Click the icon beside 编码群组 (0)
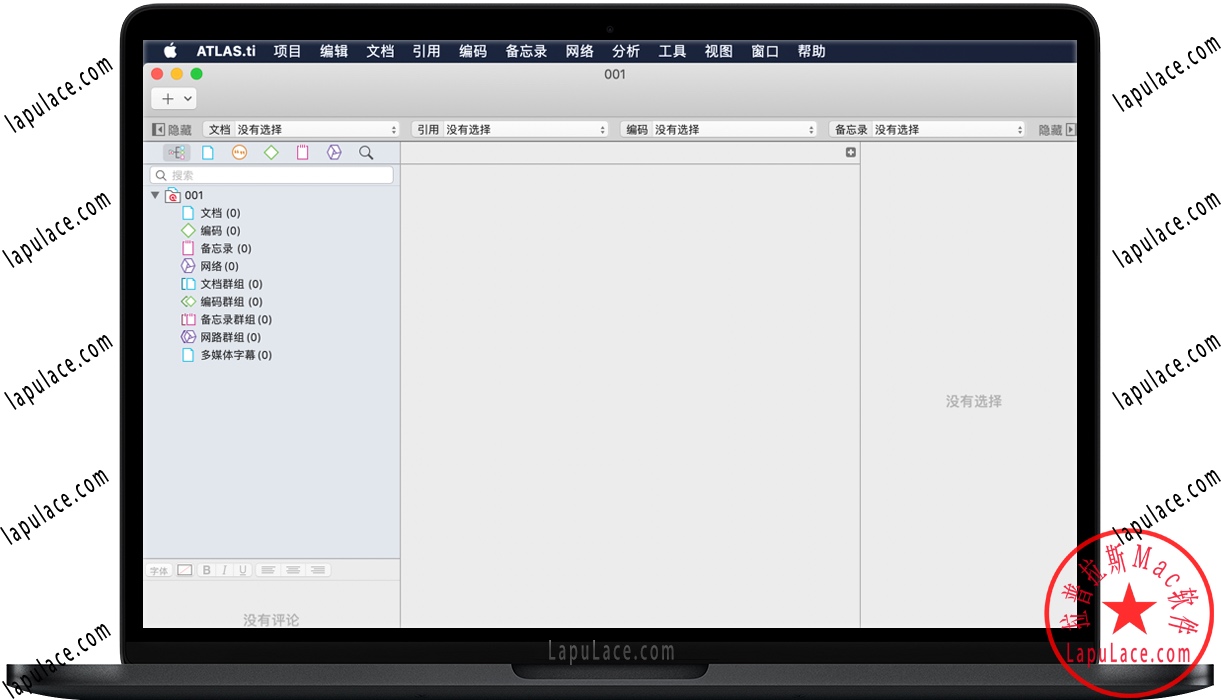The width and height of the screenshot is (1221, 700). [x=188, y=302]
